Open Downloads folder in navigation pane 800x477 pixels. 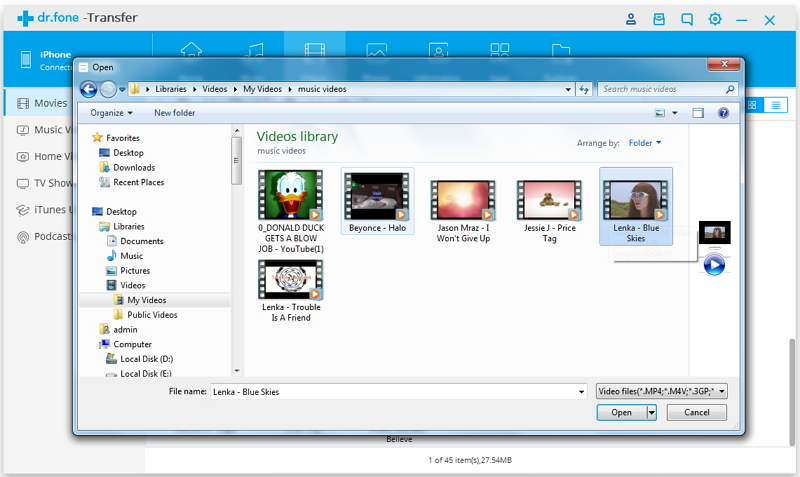[x=127, y=167]
